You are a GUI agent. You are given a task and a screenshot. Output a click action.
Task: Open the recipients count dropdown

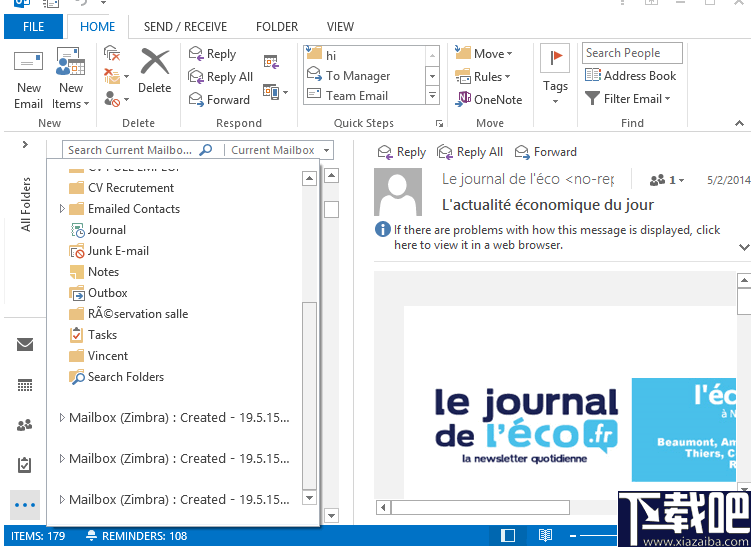[x=667, y=180]
